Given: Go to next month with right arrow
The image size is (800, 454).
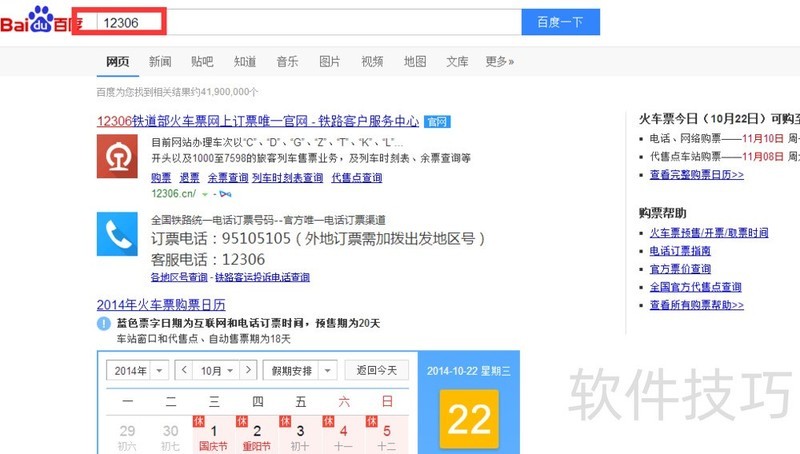Looking at the screenshot, I should 248,370.
